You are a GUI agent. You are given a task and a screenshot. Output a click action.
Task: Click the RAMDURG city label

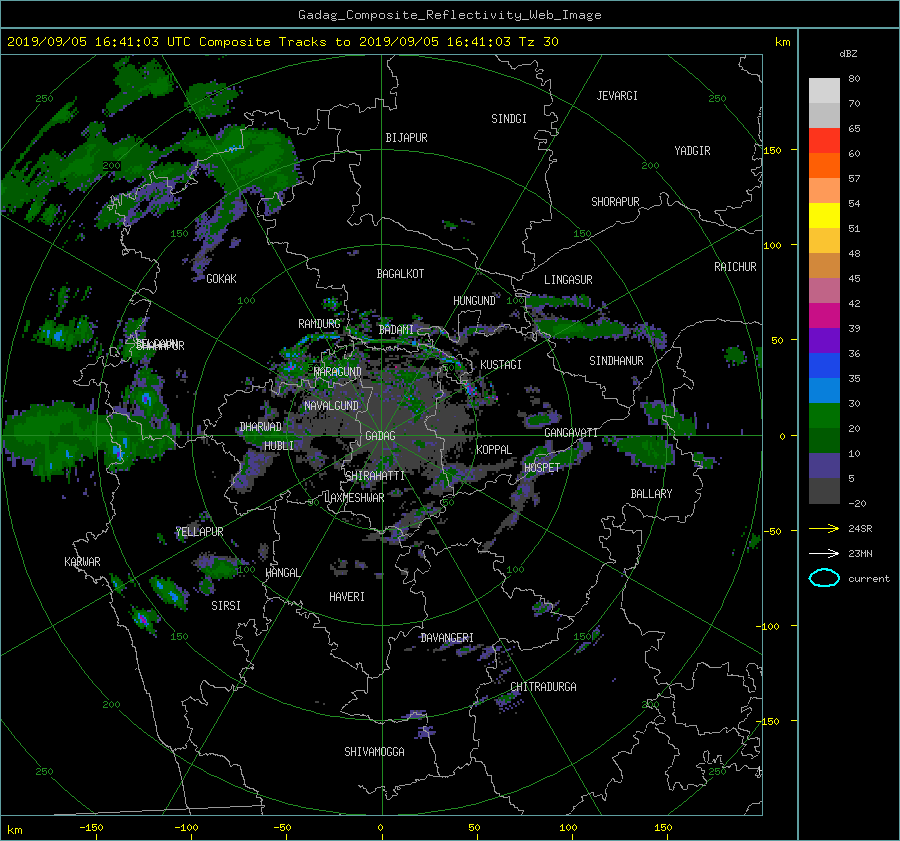coord(319,324)
